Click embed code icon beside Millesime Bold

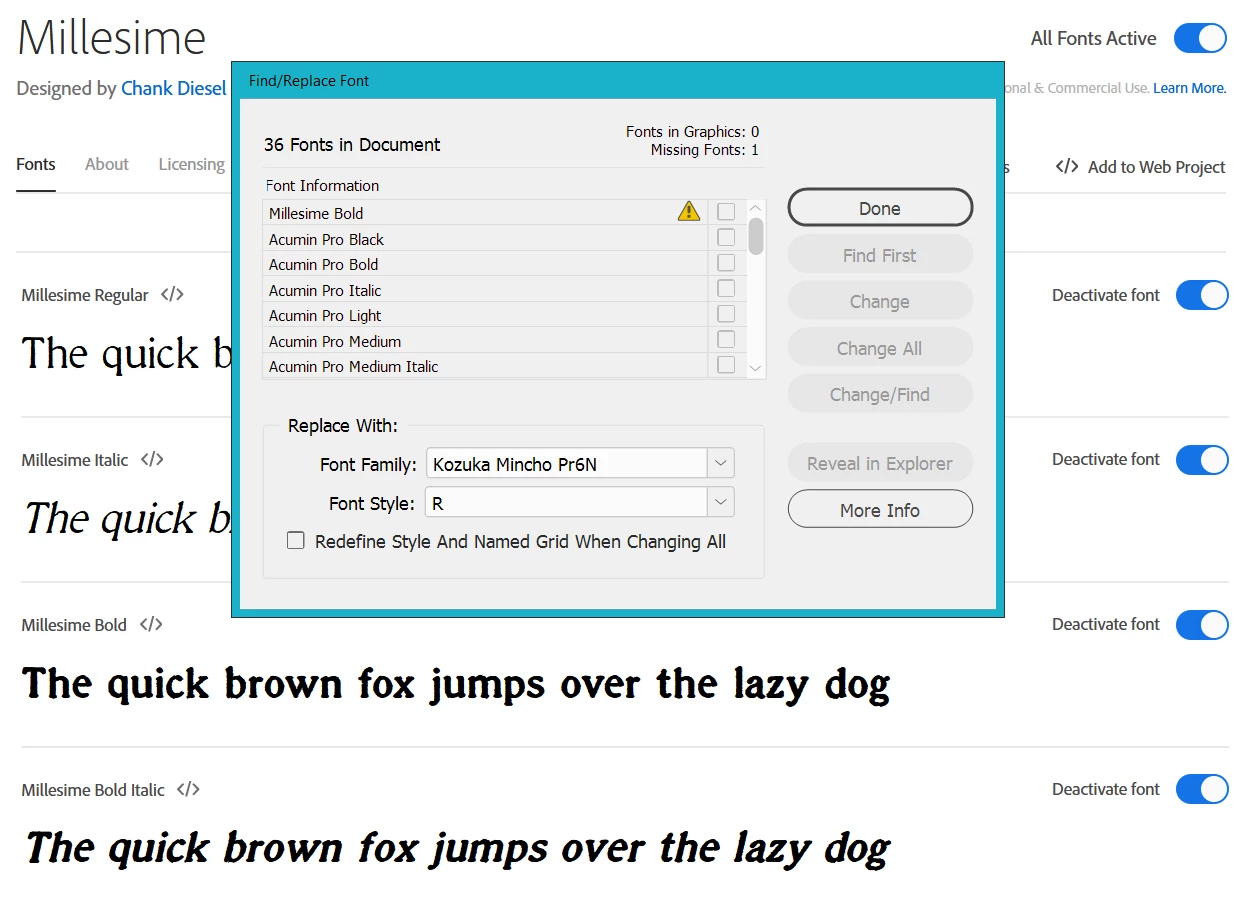(x=151, y=625)
